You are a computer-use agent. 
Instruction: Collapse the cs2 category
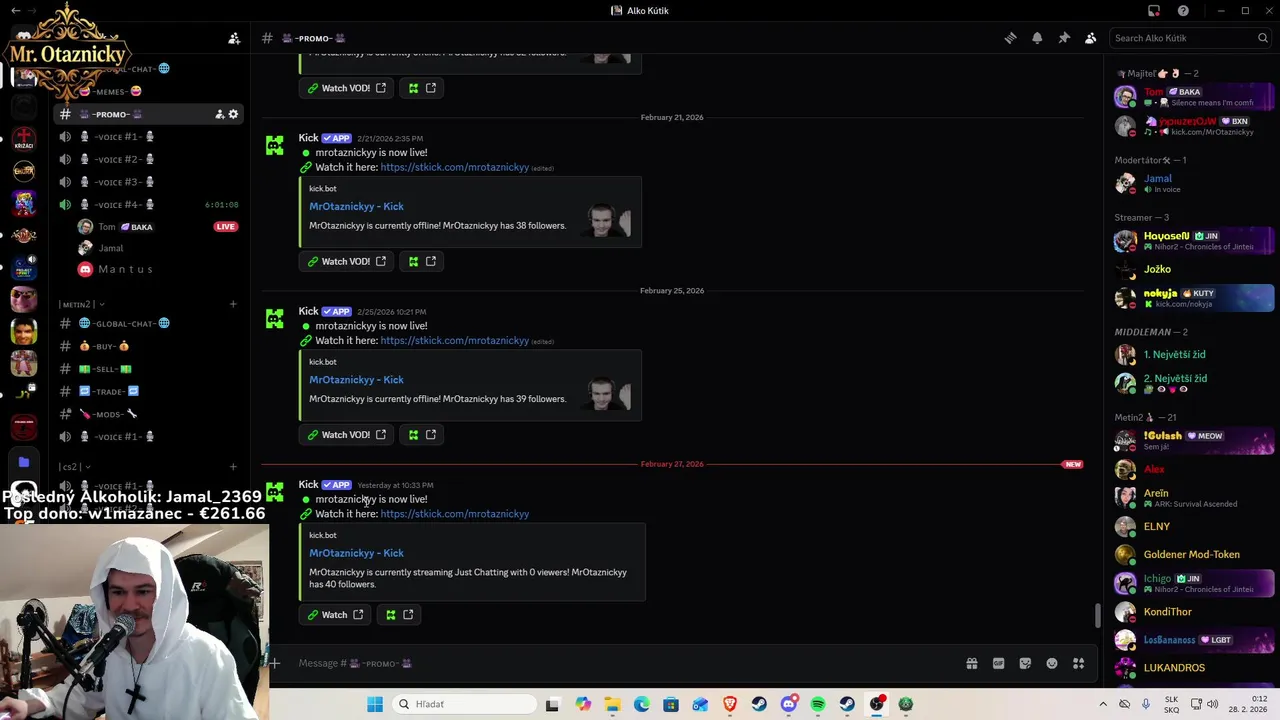coord(74,467)
